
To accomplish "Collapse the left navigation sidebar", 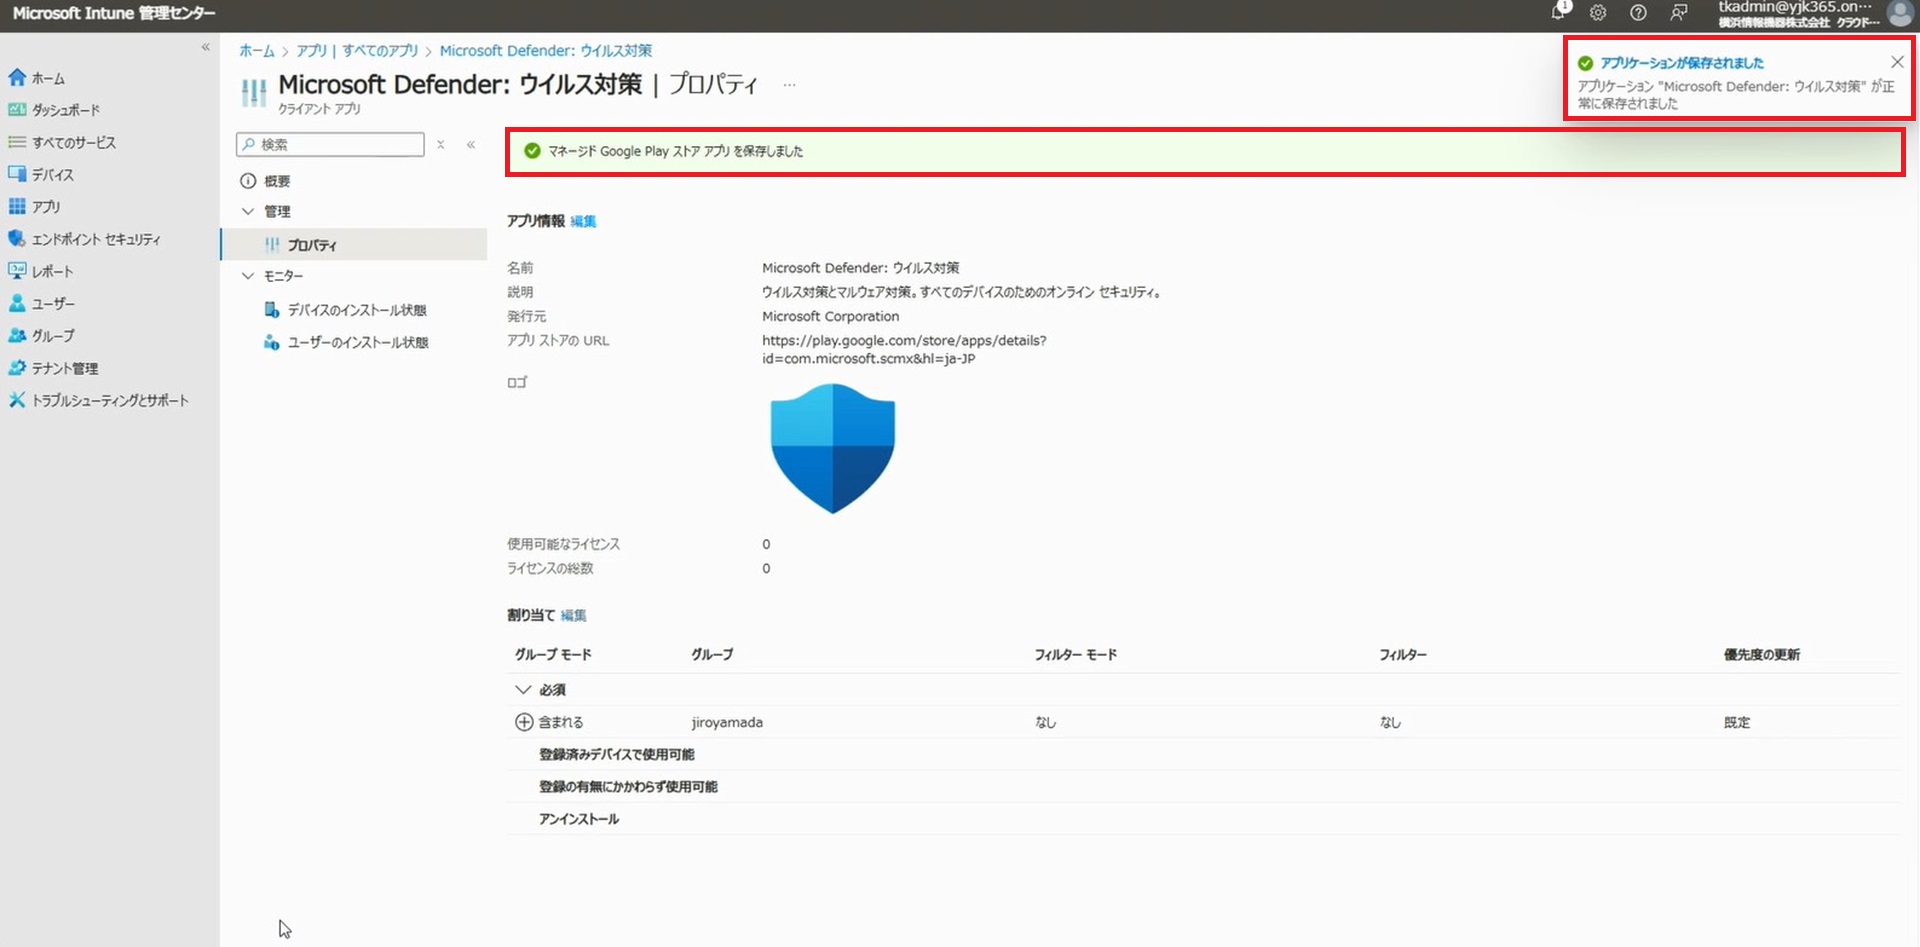I will 205,47.
